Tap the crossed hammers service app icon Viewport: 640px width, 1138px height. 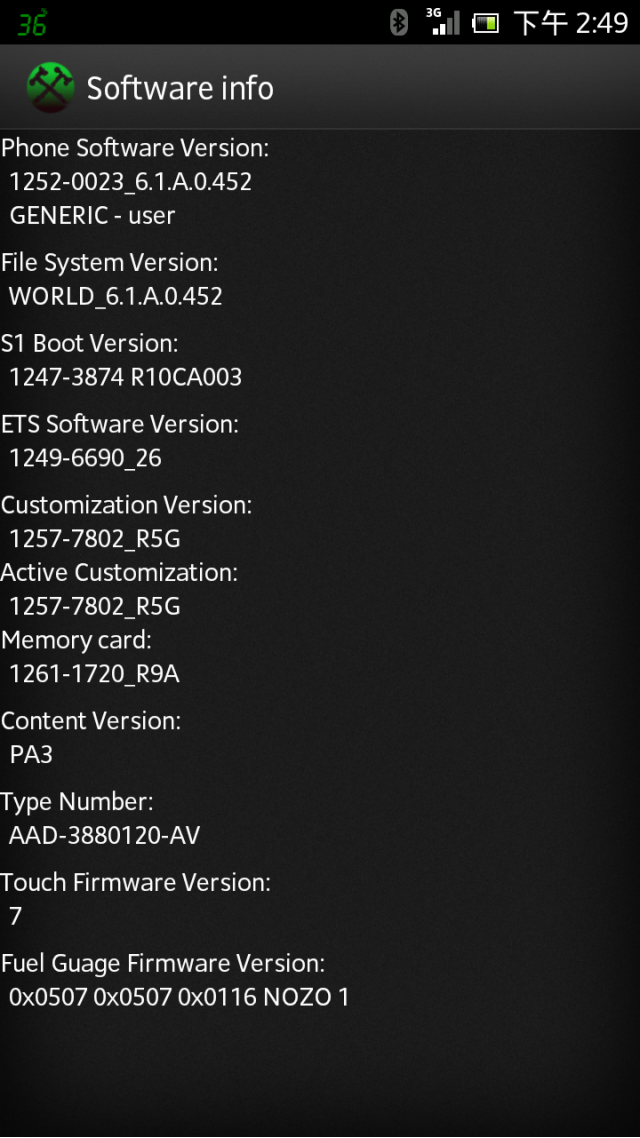pyautogui.click(x=51, y=88)
